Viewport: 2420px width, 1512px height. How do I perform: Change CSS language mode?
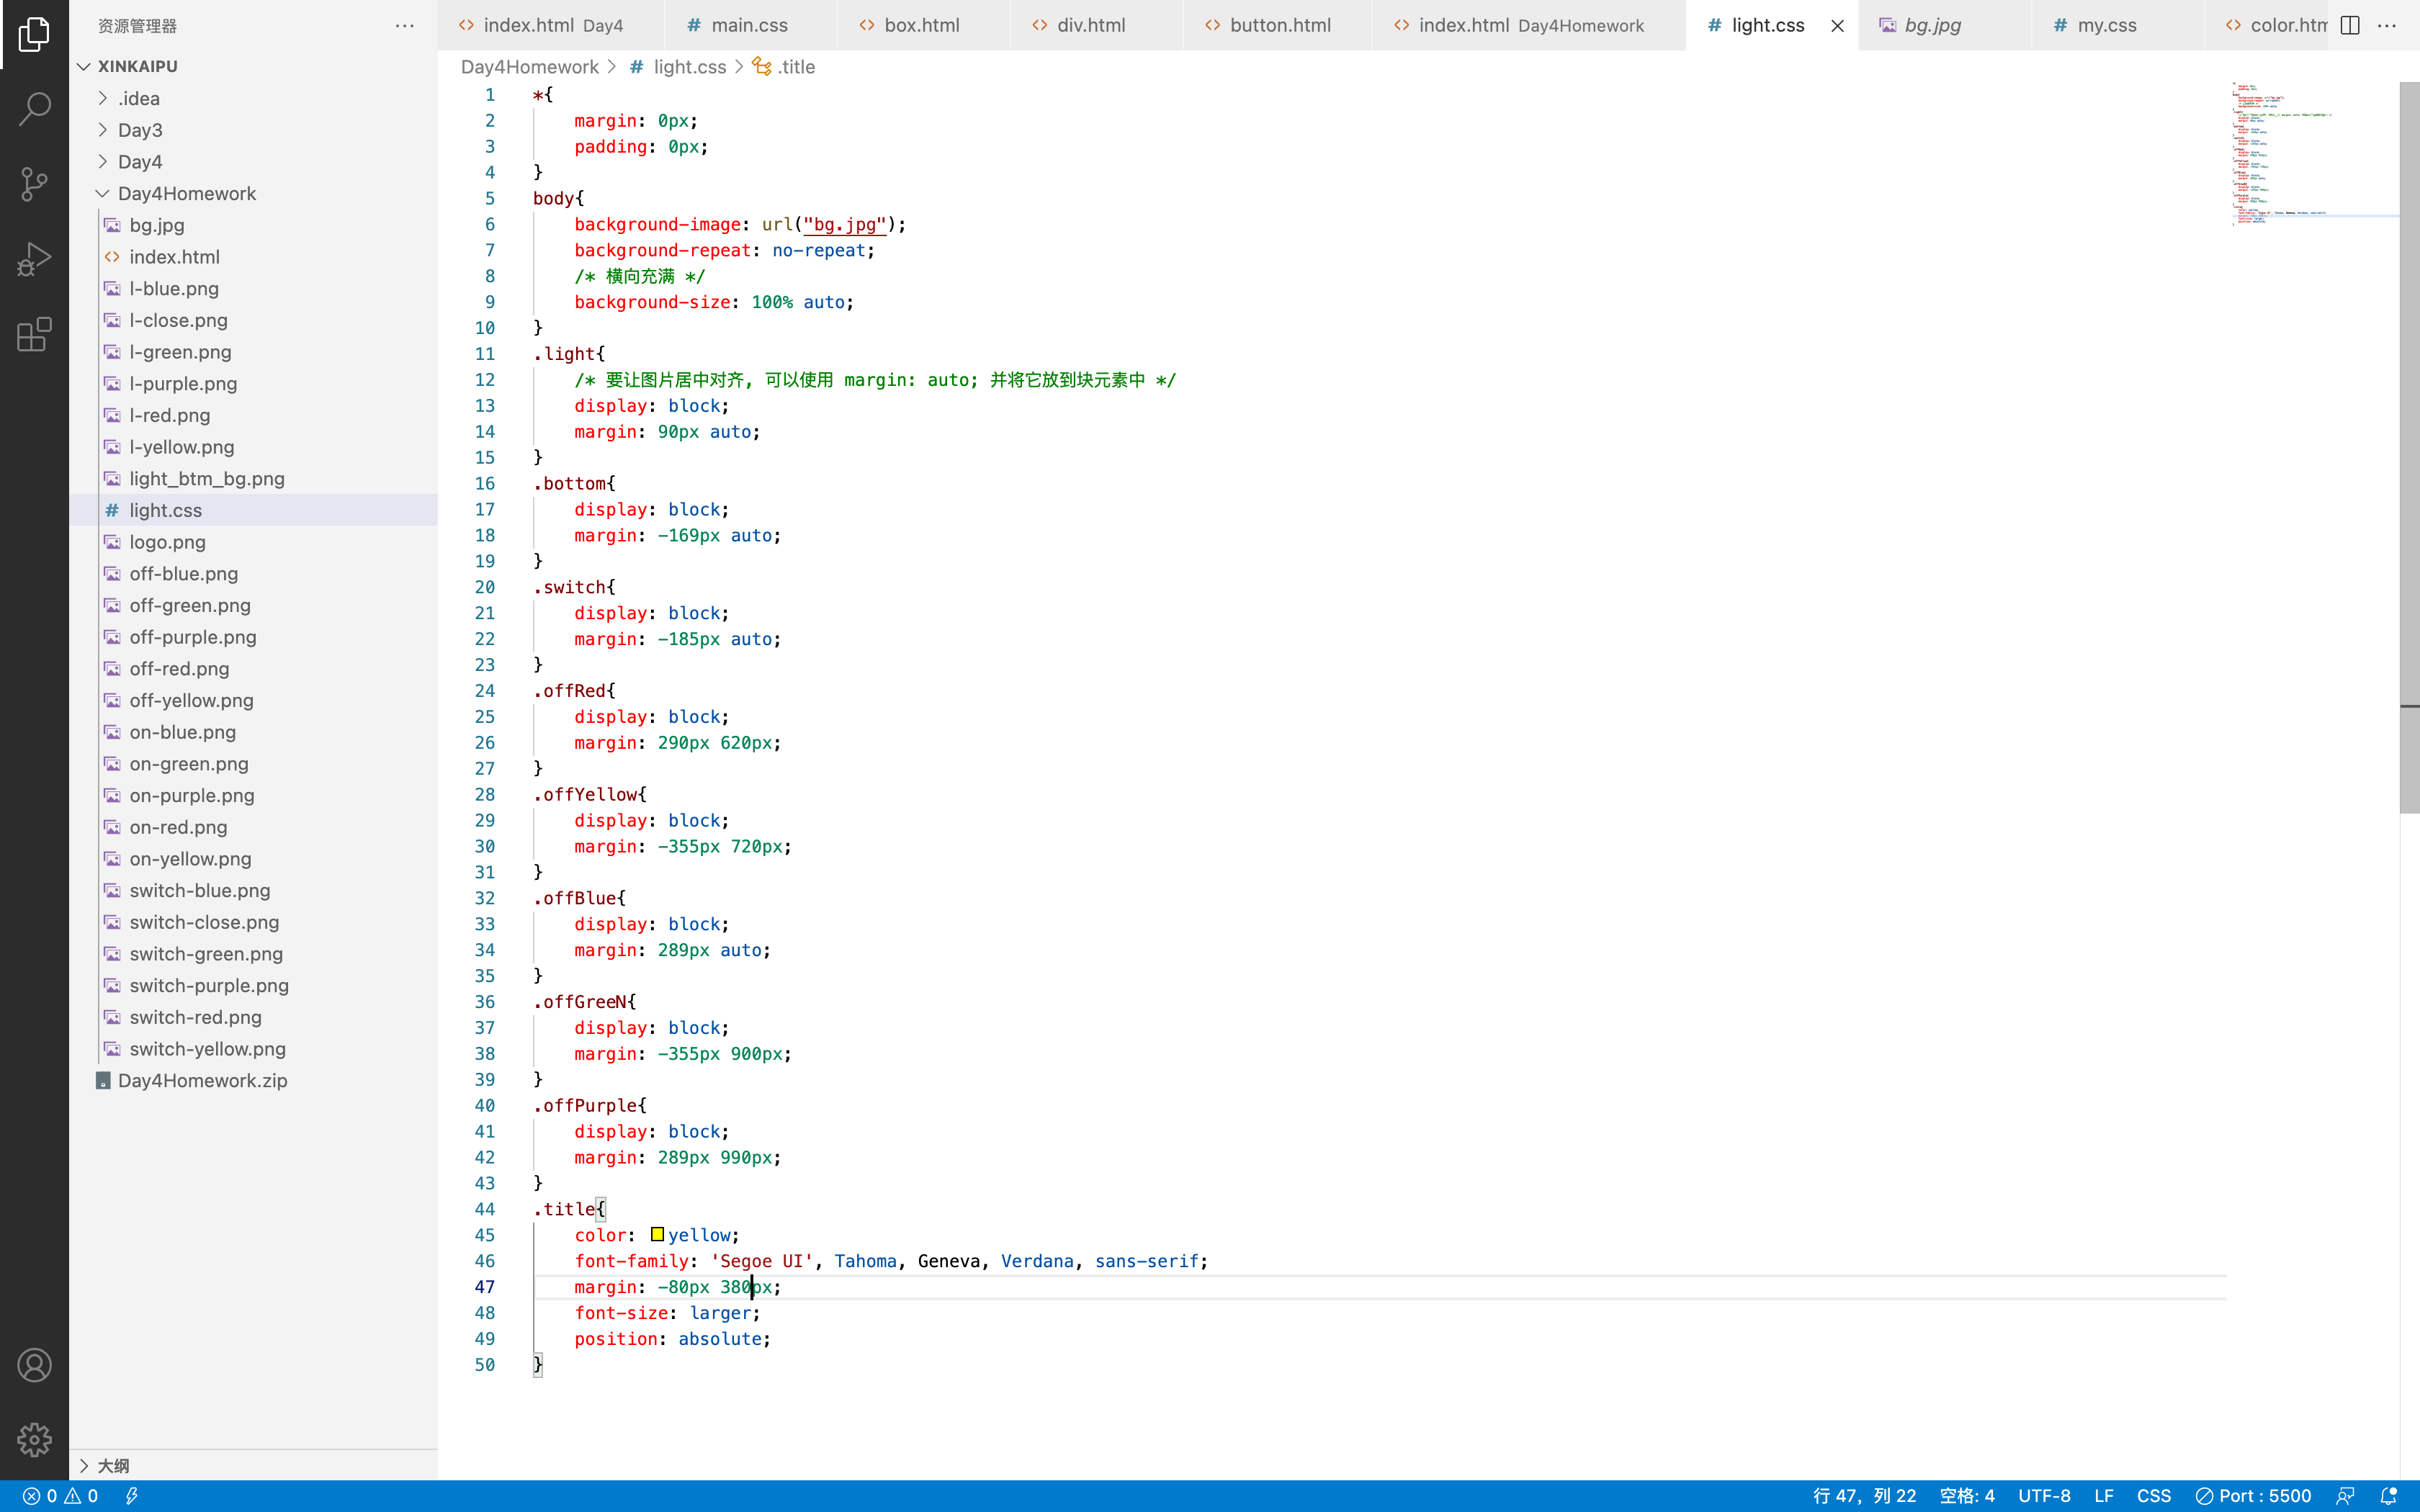tap(2154, 1496)
